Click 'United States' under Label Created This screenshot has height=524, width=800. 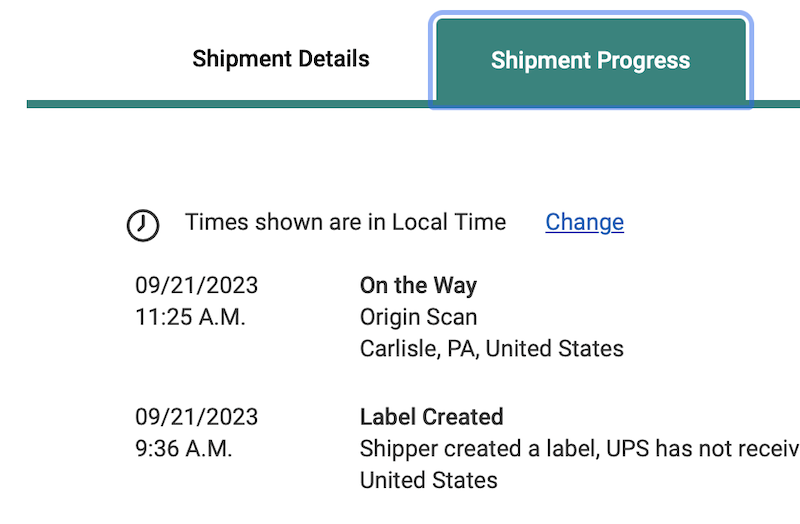tap(428, 480)
